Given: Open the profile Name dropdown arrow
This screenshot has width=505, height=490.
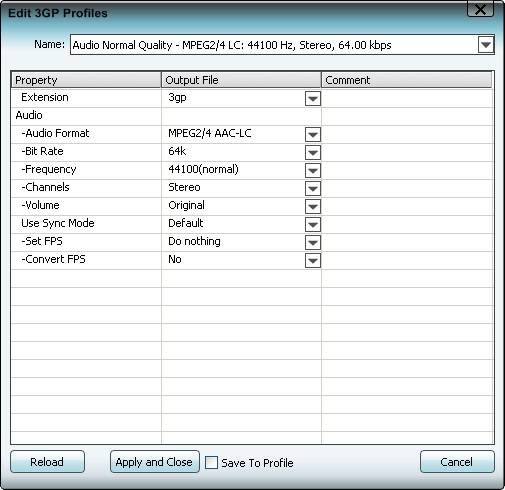Looking at the screenshot, I should (486, 45).
